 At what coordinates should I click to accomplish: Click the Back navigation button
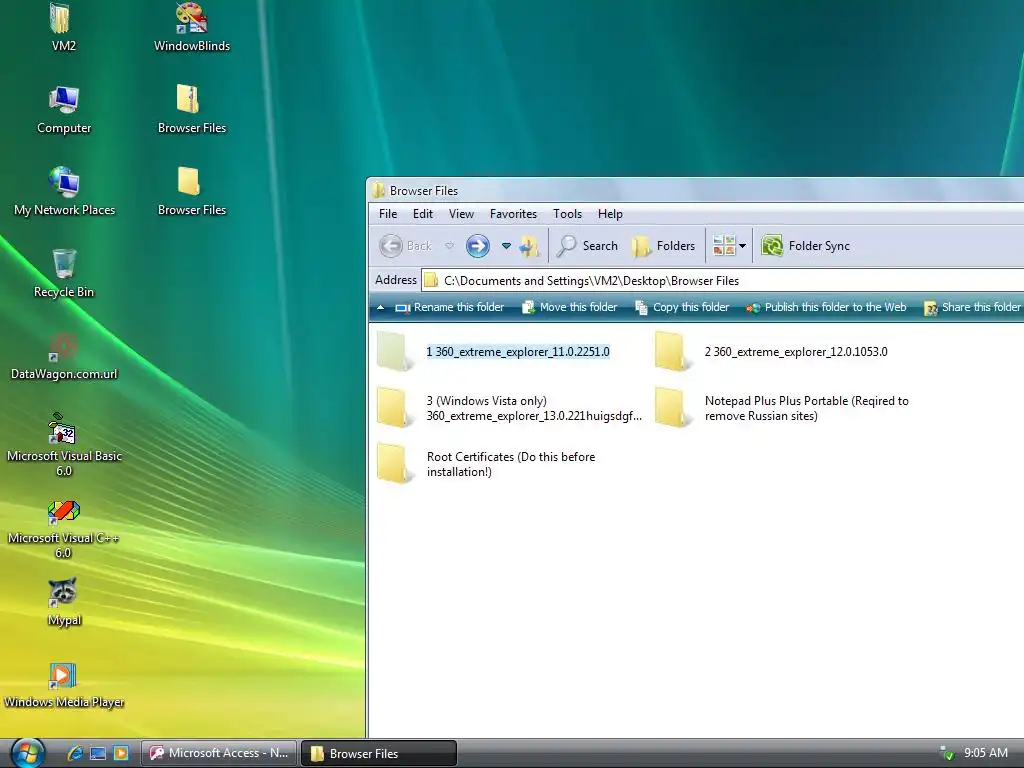(x=405, y=246)
